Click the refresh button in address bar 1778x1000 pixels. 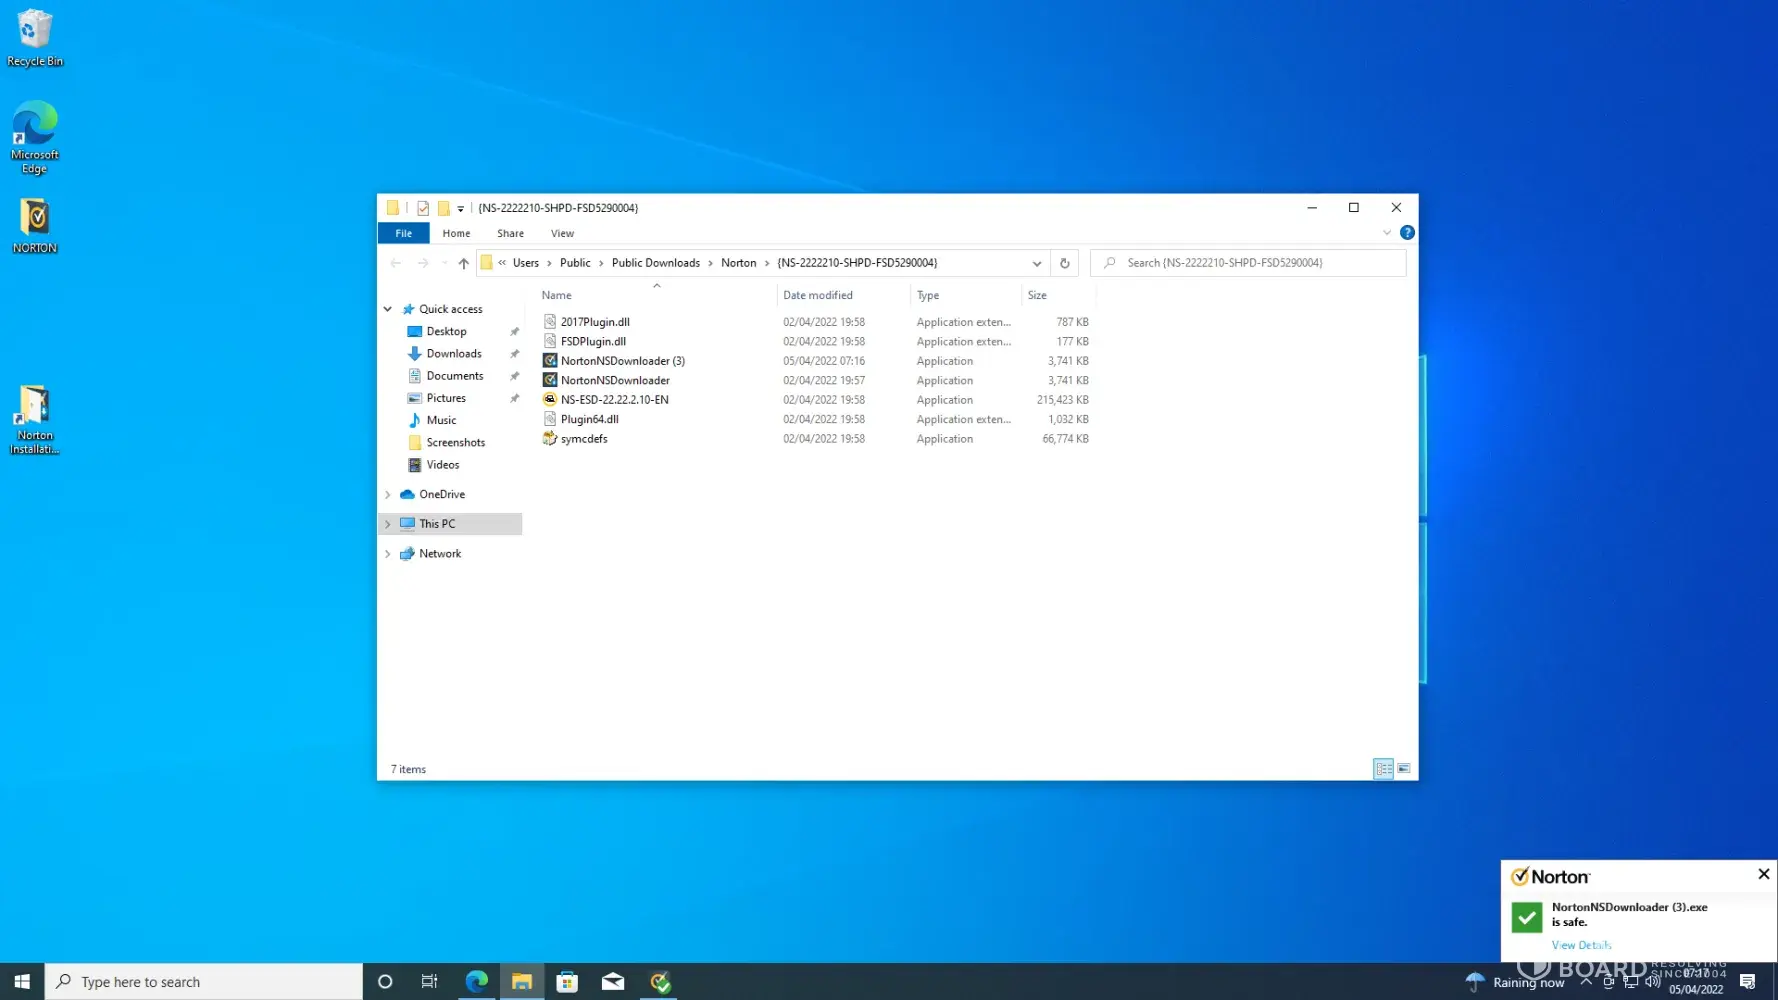[x=1064, y=263]
